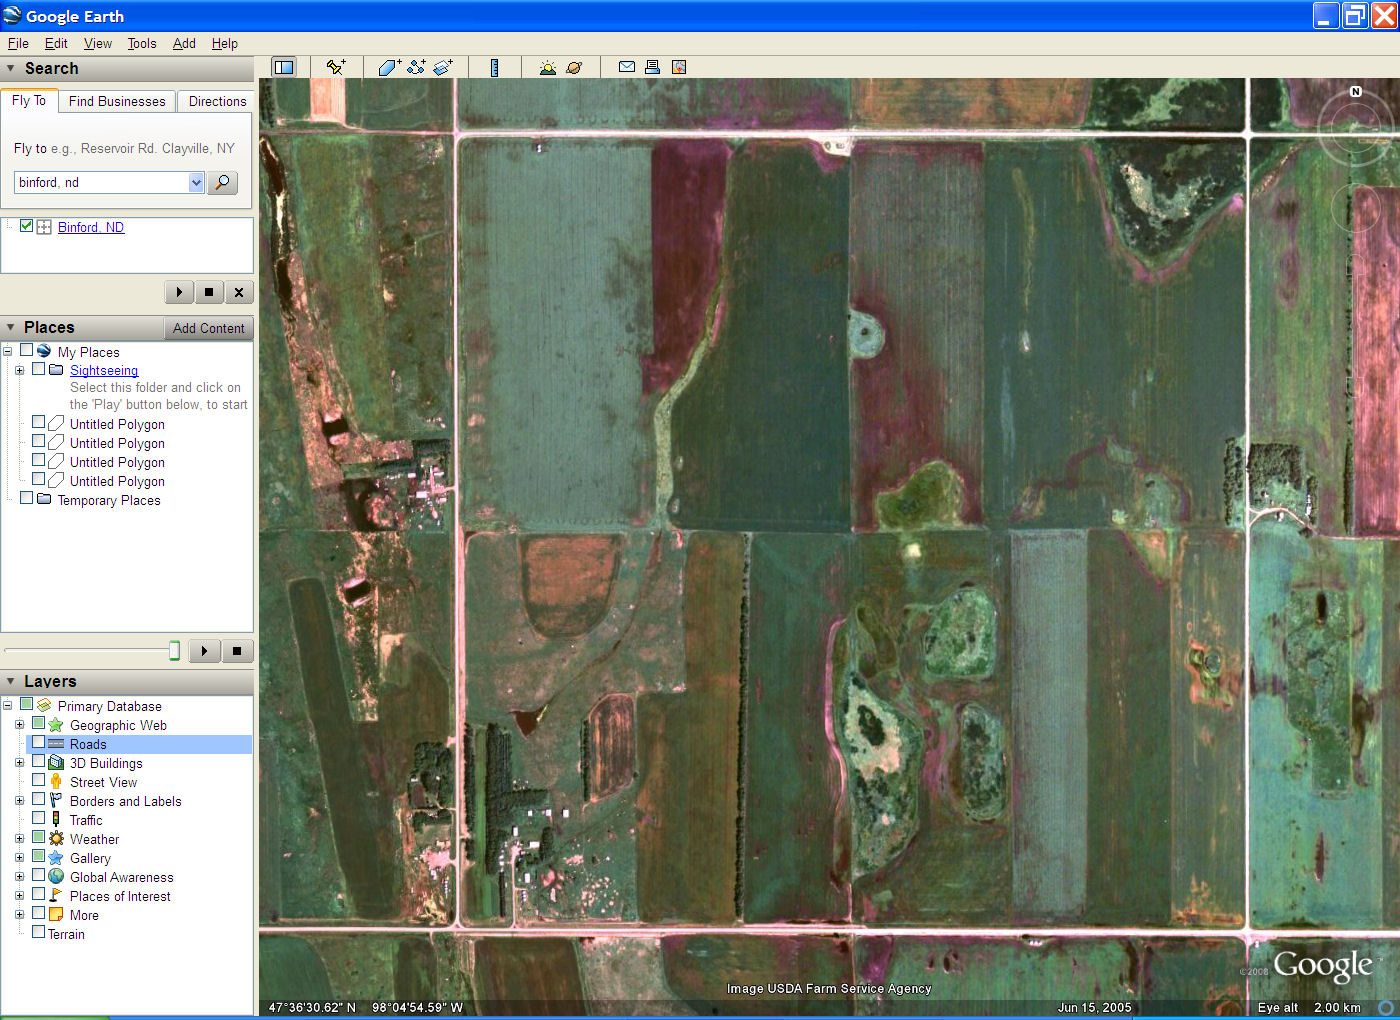Collapse the Places panel triangle

pos(11,328)
